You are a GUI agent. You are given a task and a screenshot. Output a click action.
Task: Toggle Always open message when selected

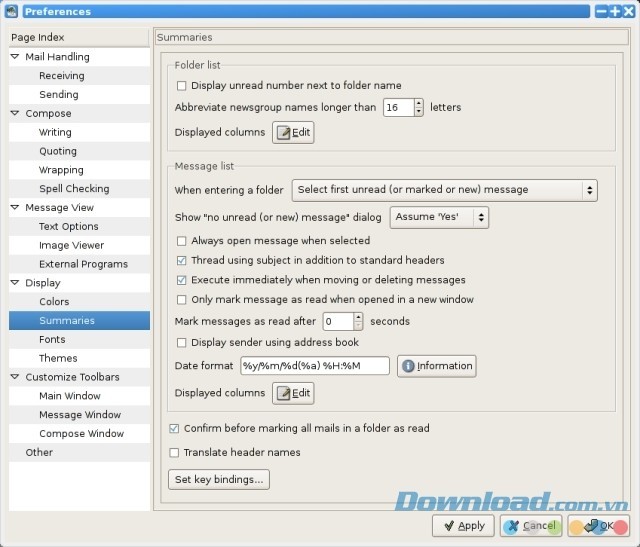182,241
